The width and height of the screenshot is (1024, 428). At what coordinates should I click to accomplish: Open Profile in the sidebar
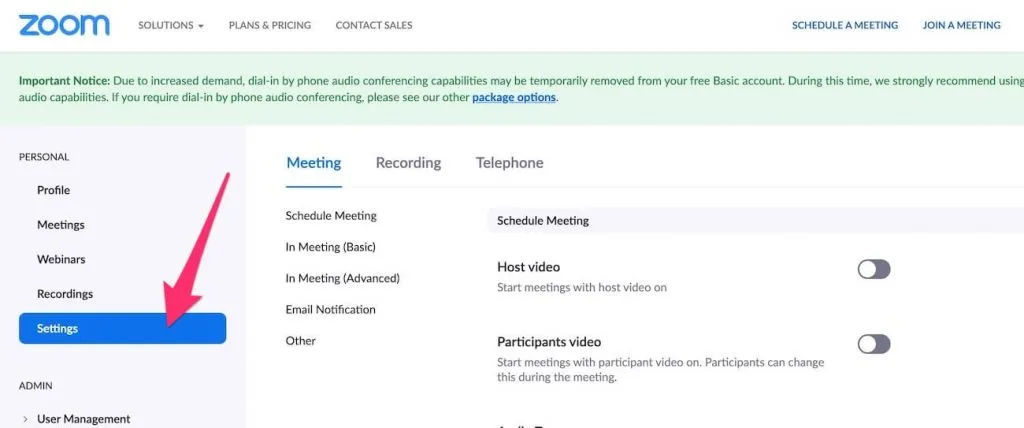coord(54,190)
